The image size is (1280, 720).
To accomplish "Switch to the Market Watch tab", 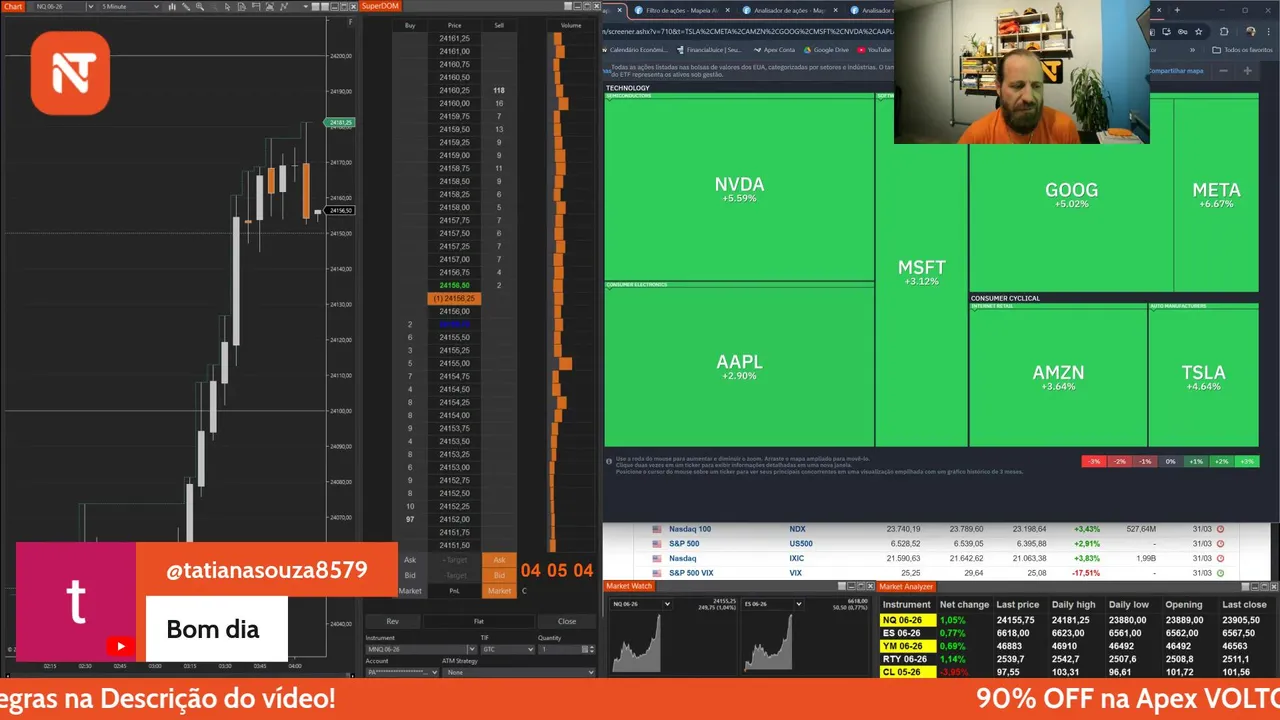I will click(x=629, y=586).
